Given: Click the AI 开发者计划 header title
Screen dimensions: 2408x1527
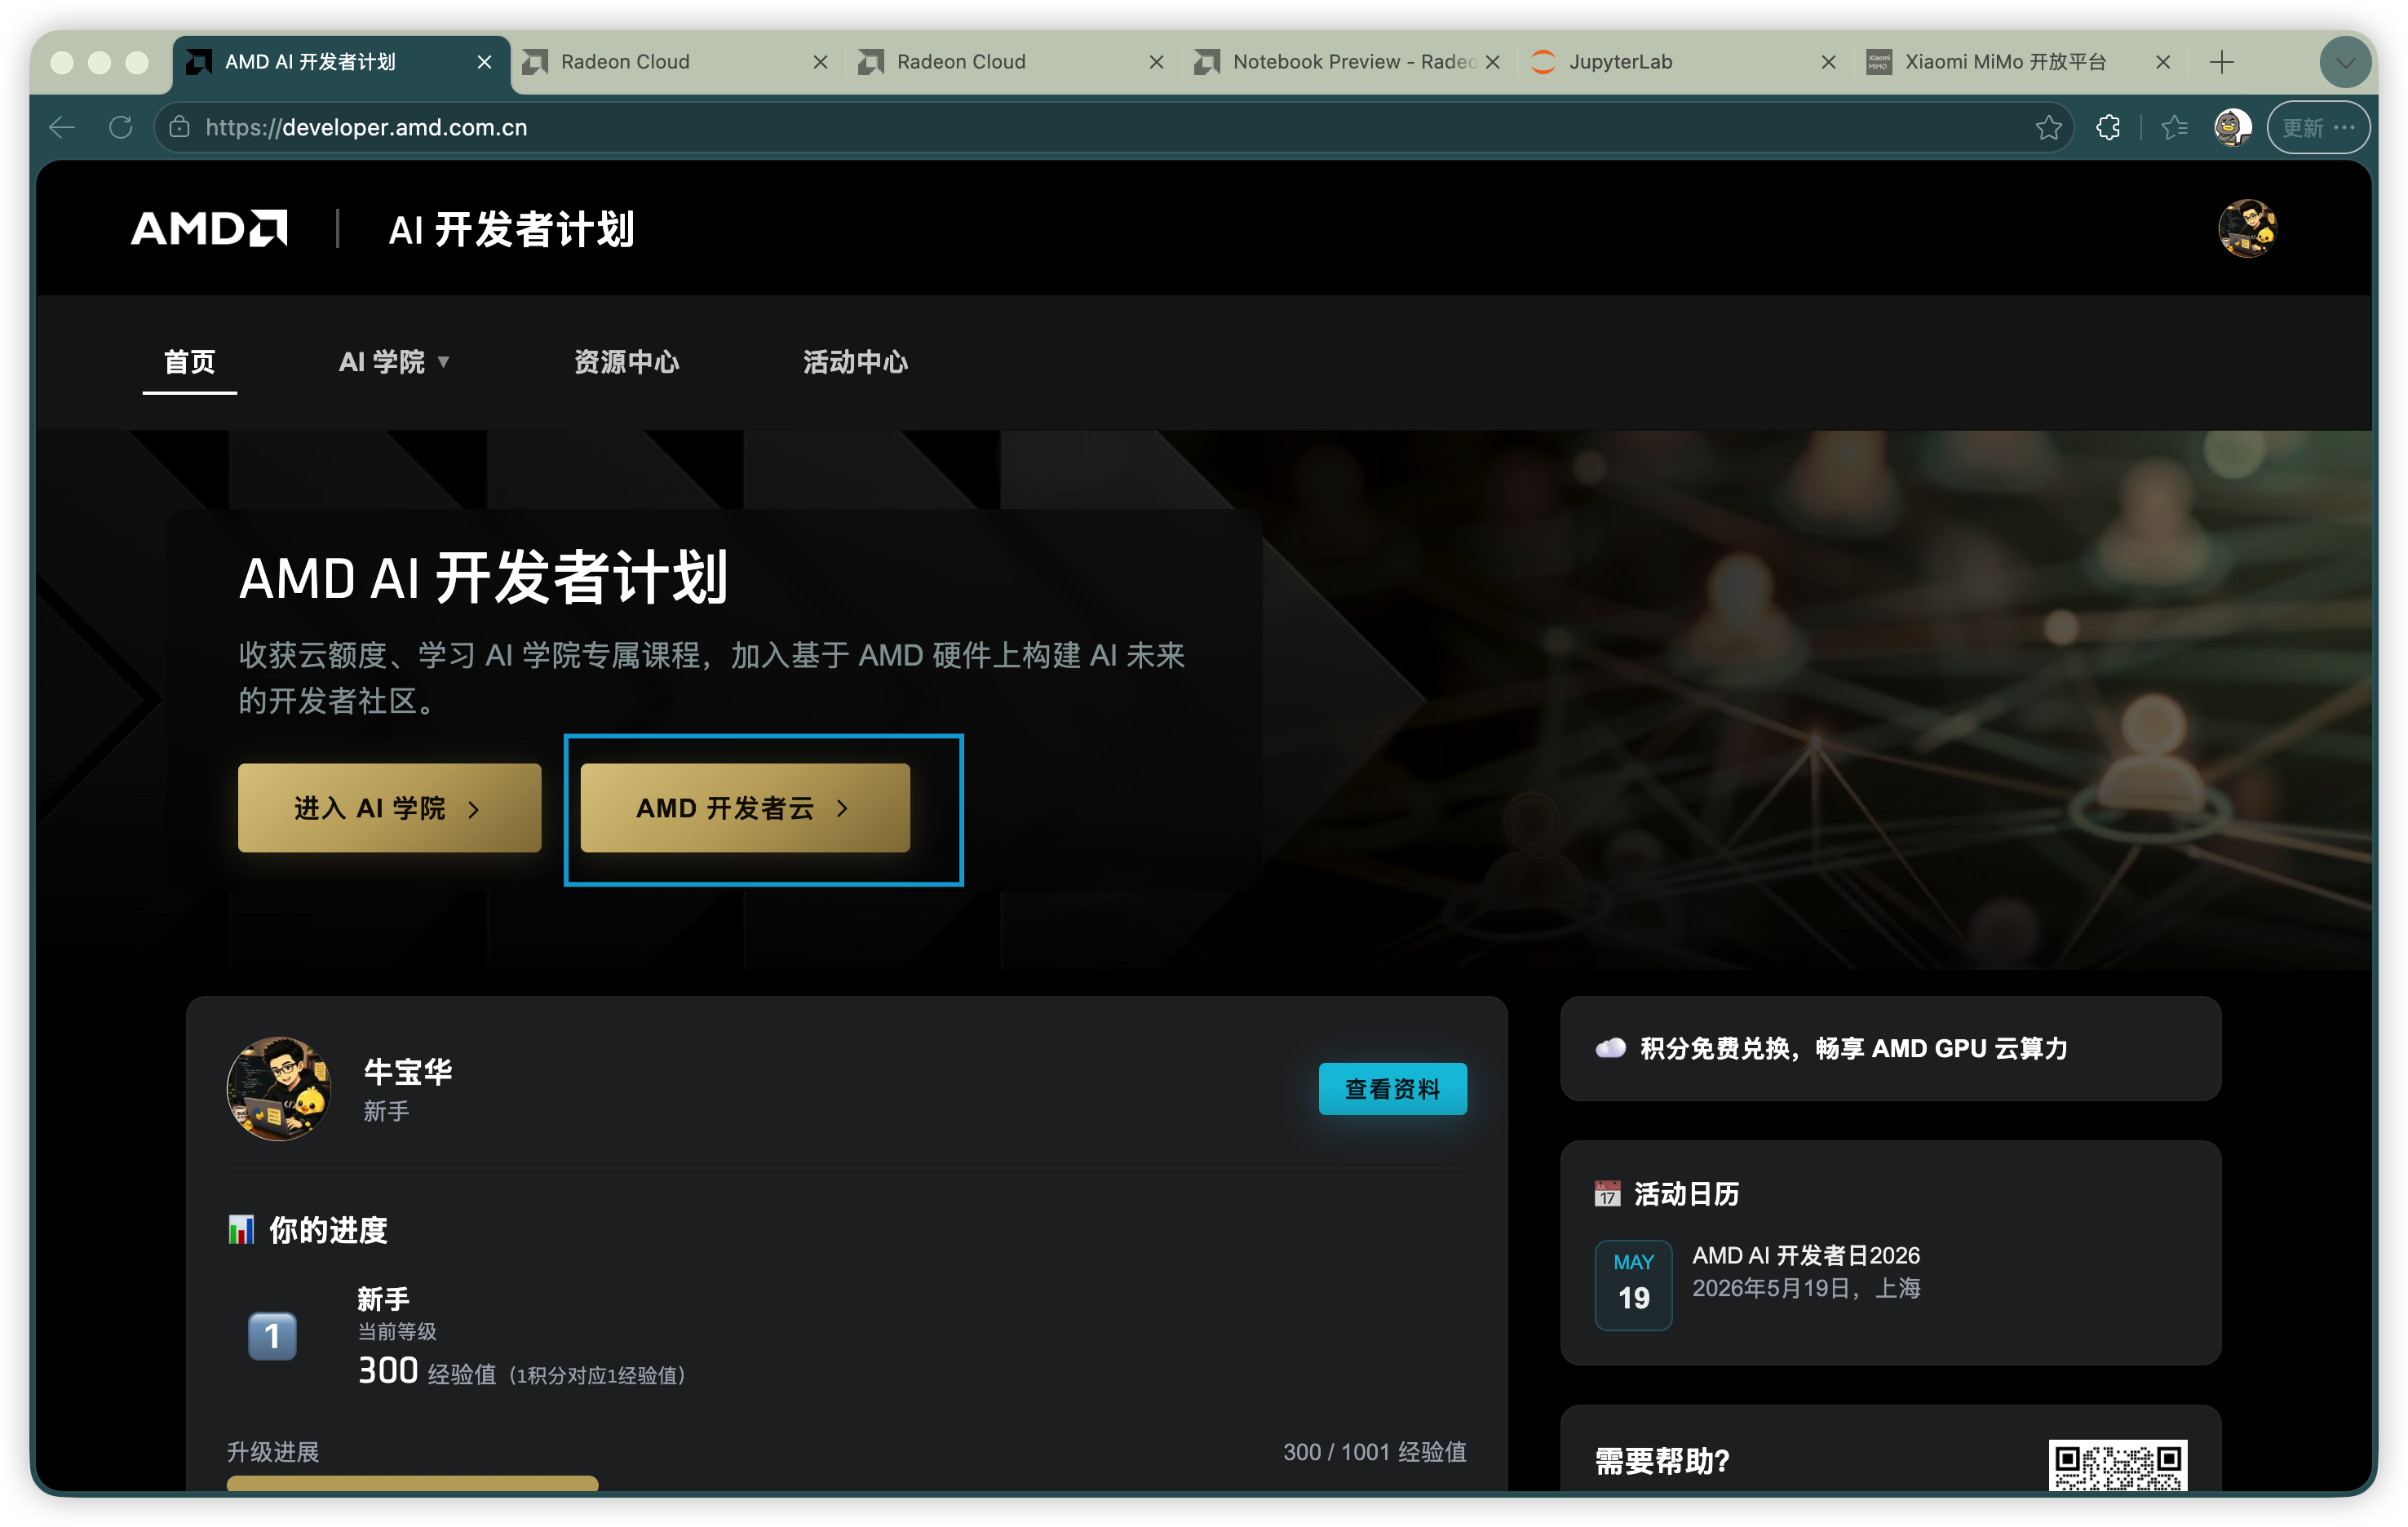Looking at the screenshot, I should (x=511, y=228).
